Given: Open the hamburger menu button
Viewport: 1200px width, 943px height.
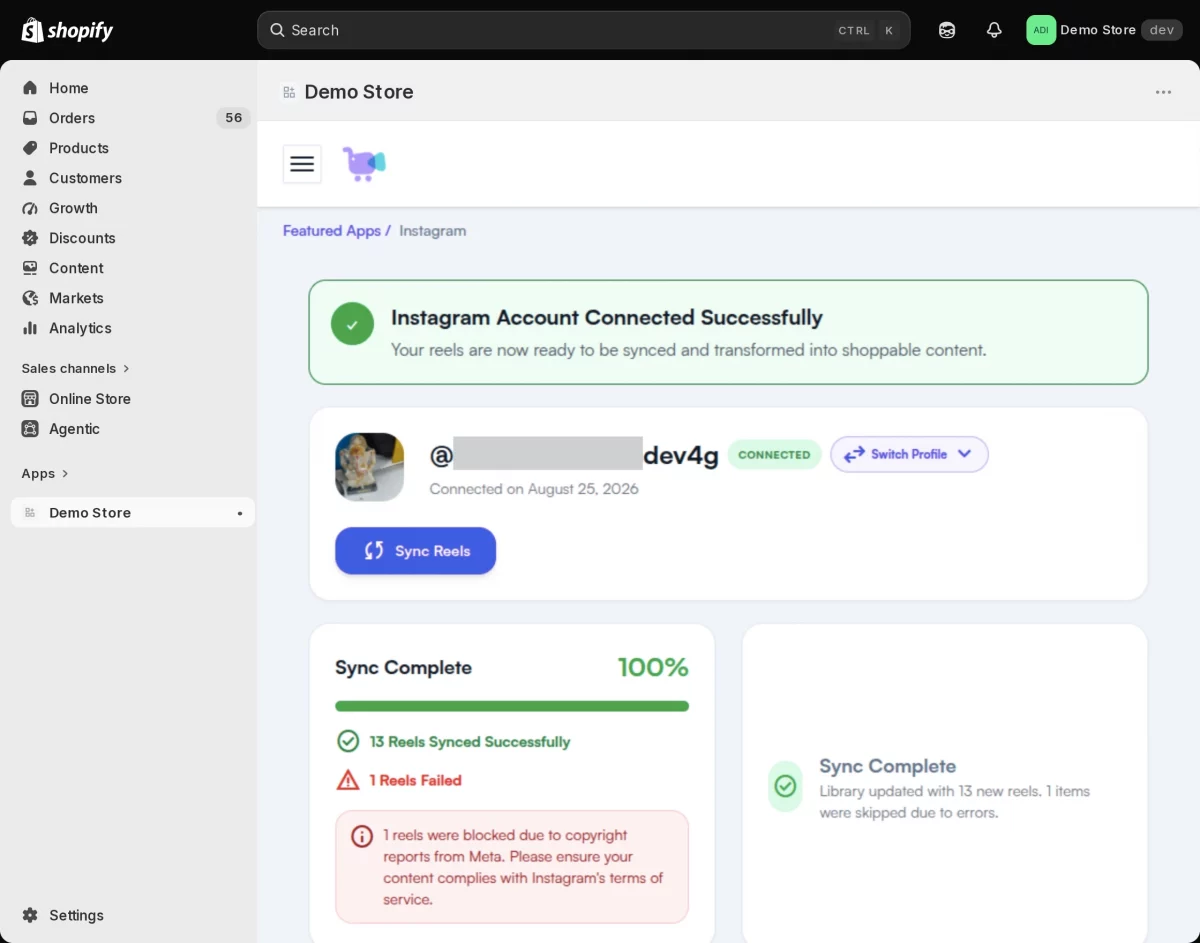Looking at the screenshot, I should pyautogui.click(x=302, y=164).
